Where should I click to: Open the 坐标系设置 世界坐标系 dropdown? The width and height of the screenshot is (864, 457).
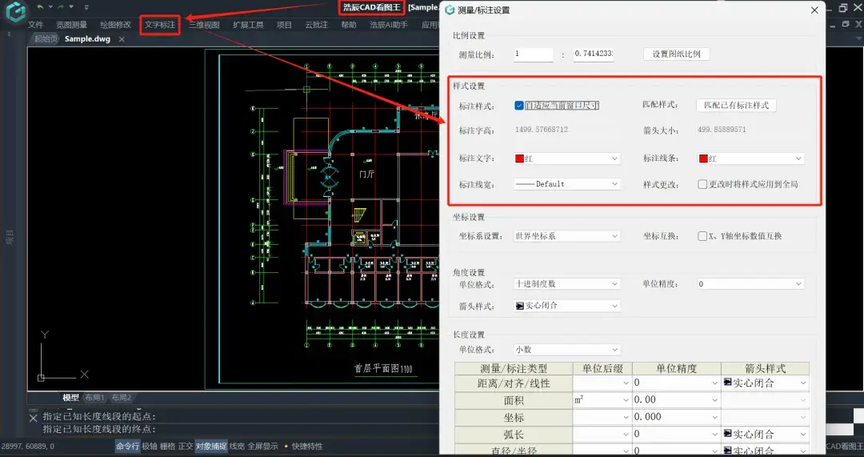(566, 236)
